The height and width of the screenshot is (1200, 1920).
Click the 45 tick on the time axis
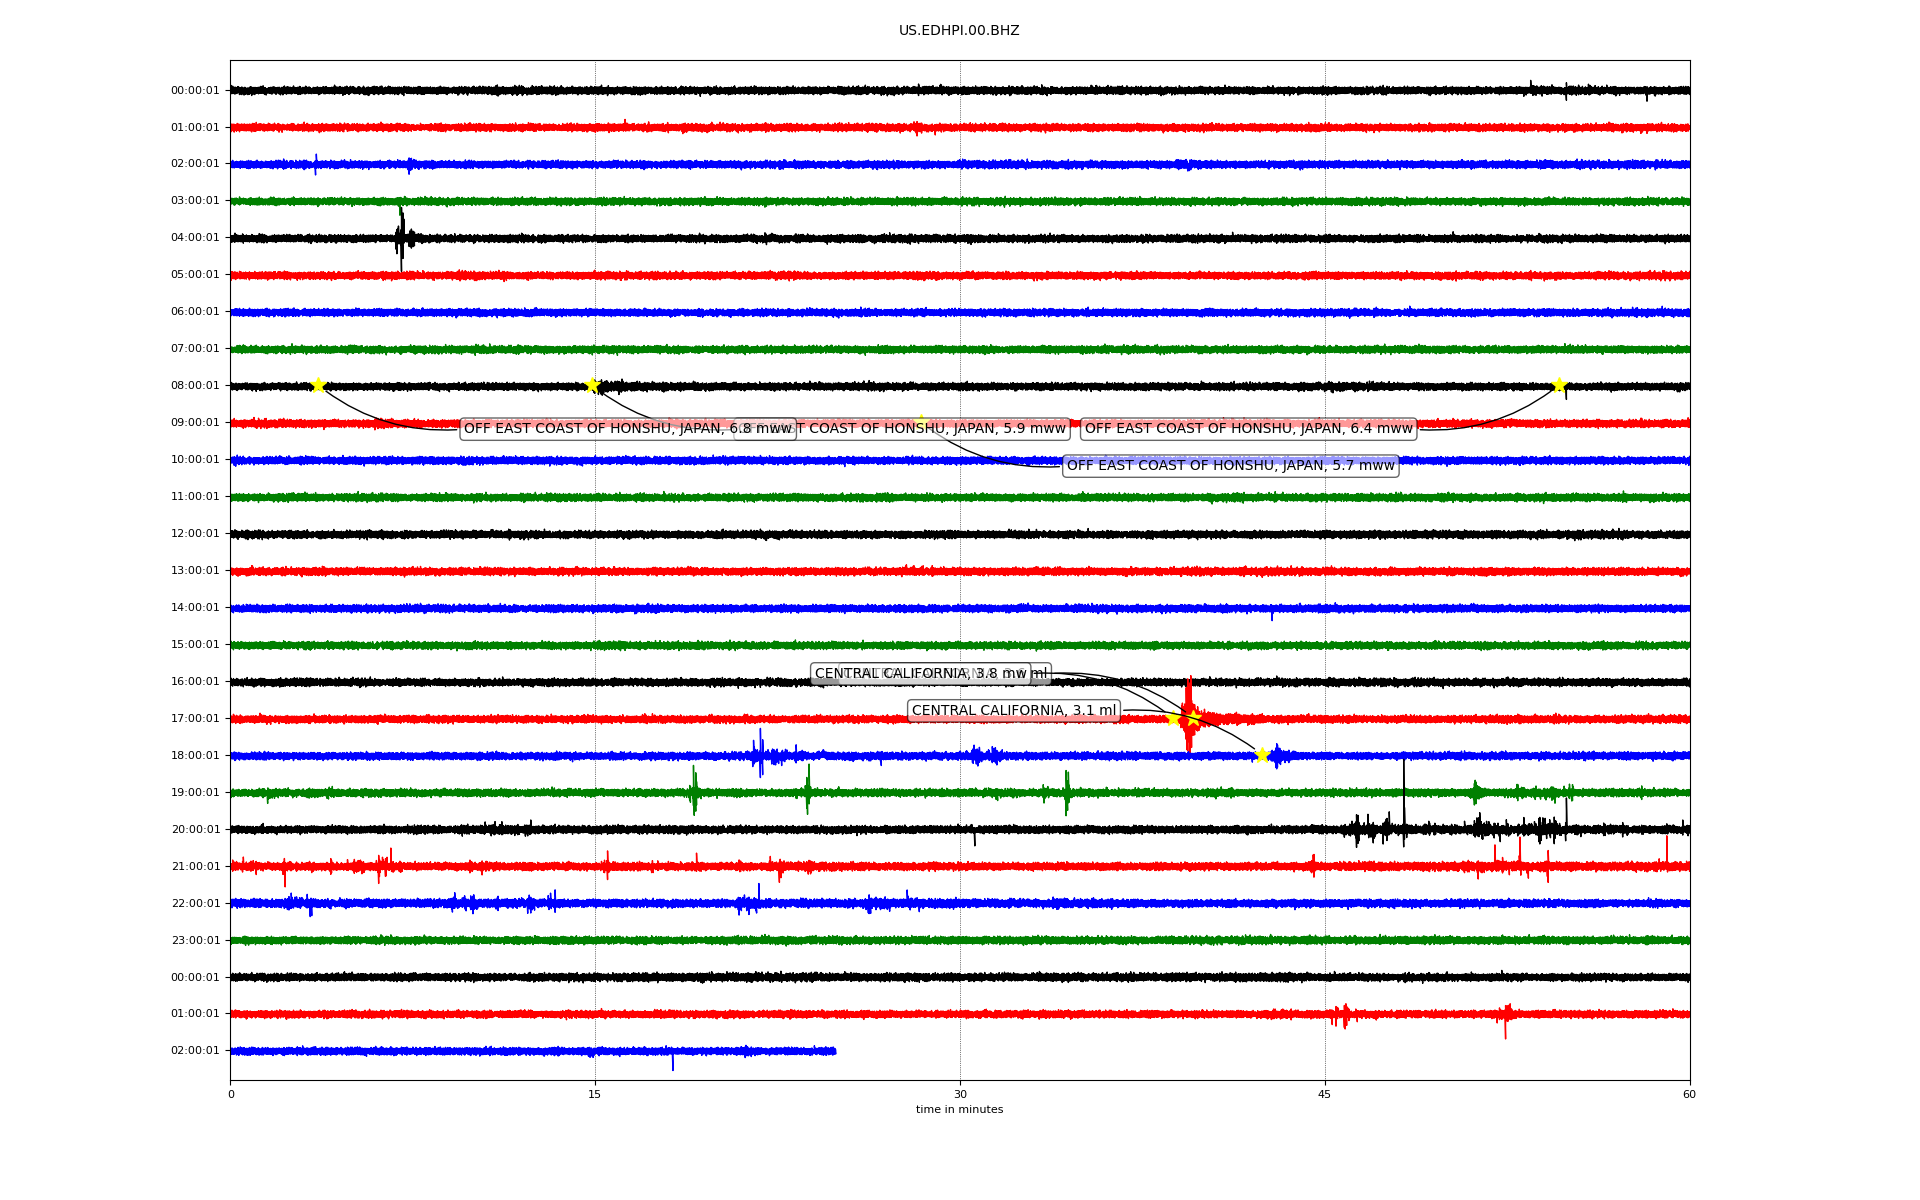[x=1325, y=1094]
